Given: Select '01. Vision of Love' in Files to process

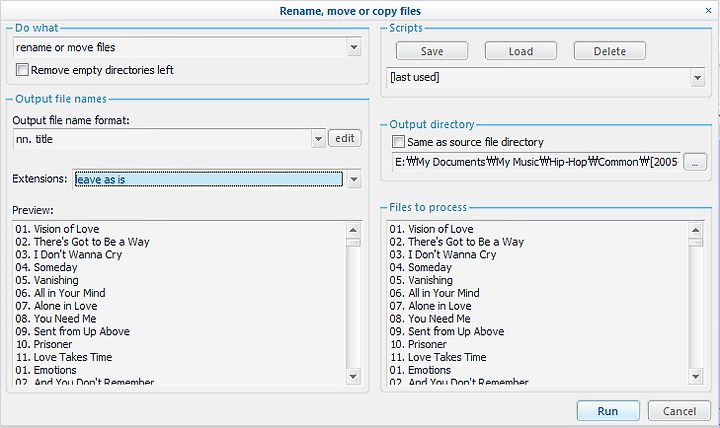Looking at the screenshot, I should pos(431,229).
